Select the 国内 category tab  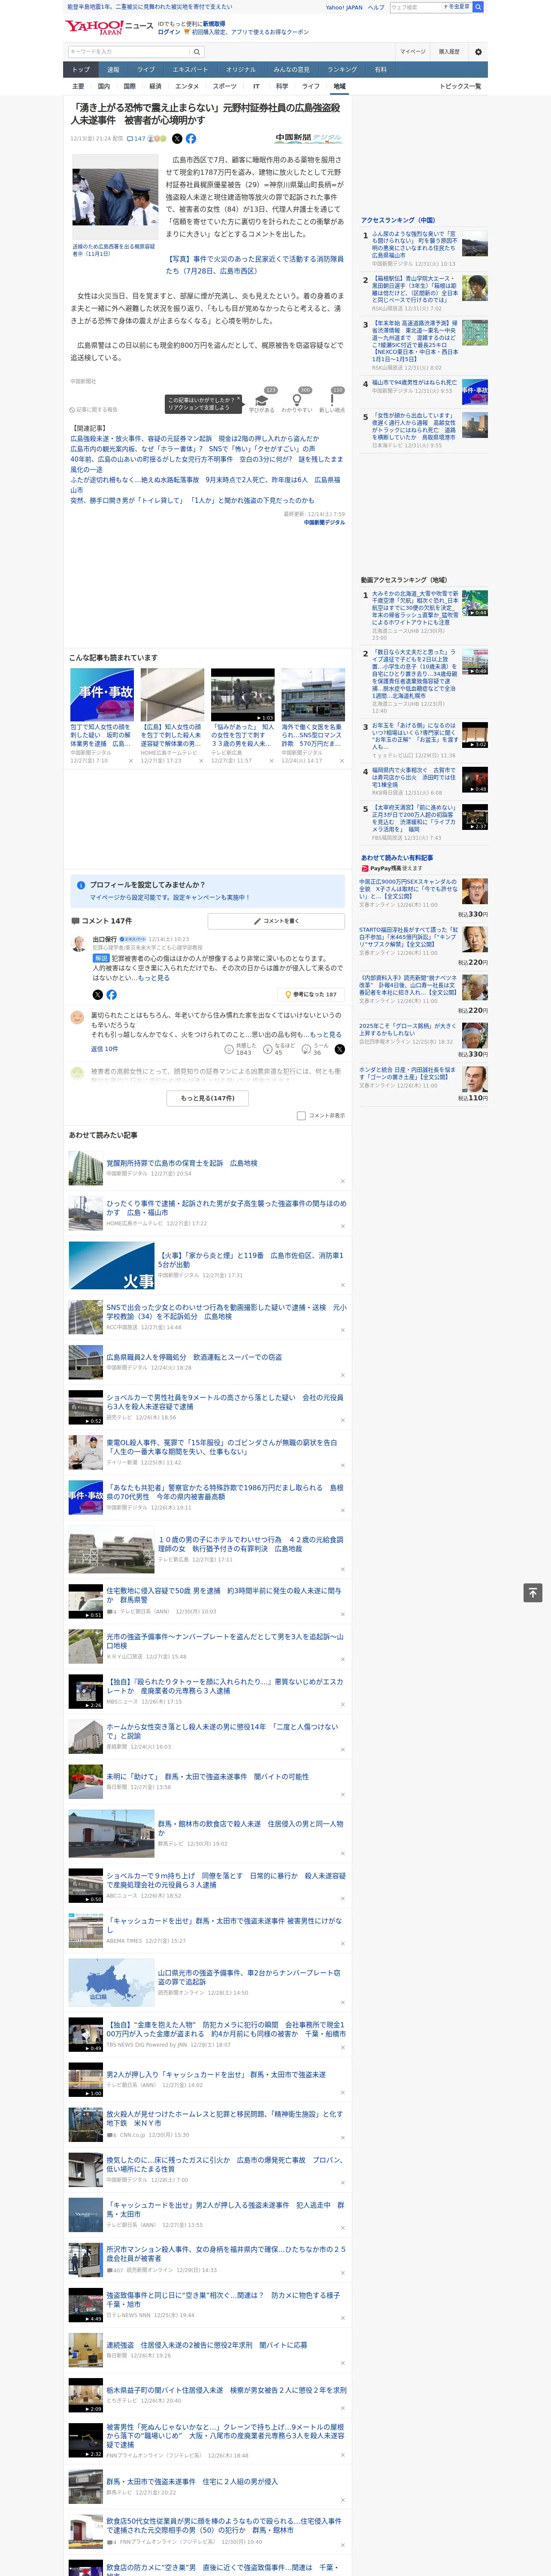click(x=104, y=86)
